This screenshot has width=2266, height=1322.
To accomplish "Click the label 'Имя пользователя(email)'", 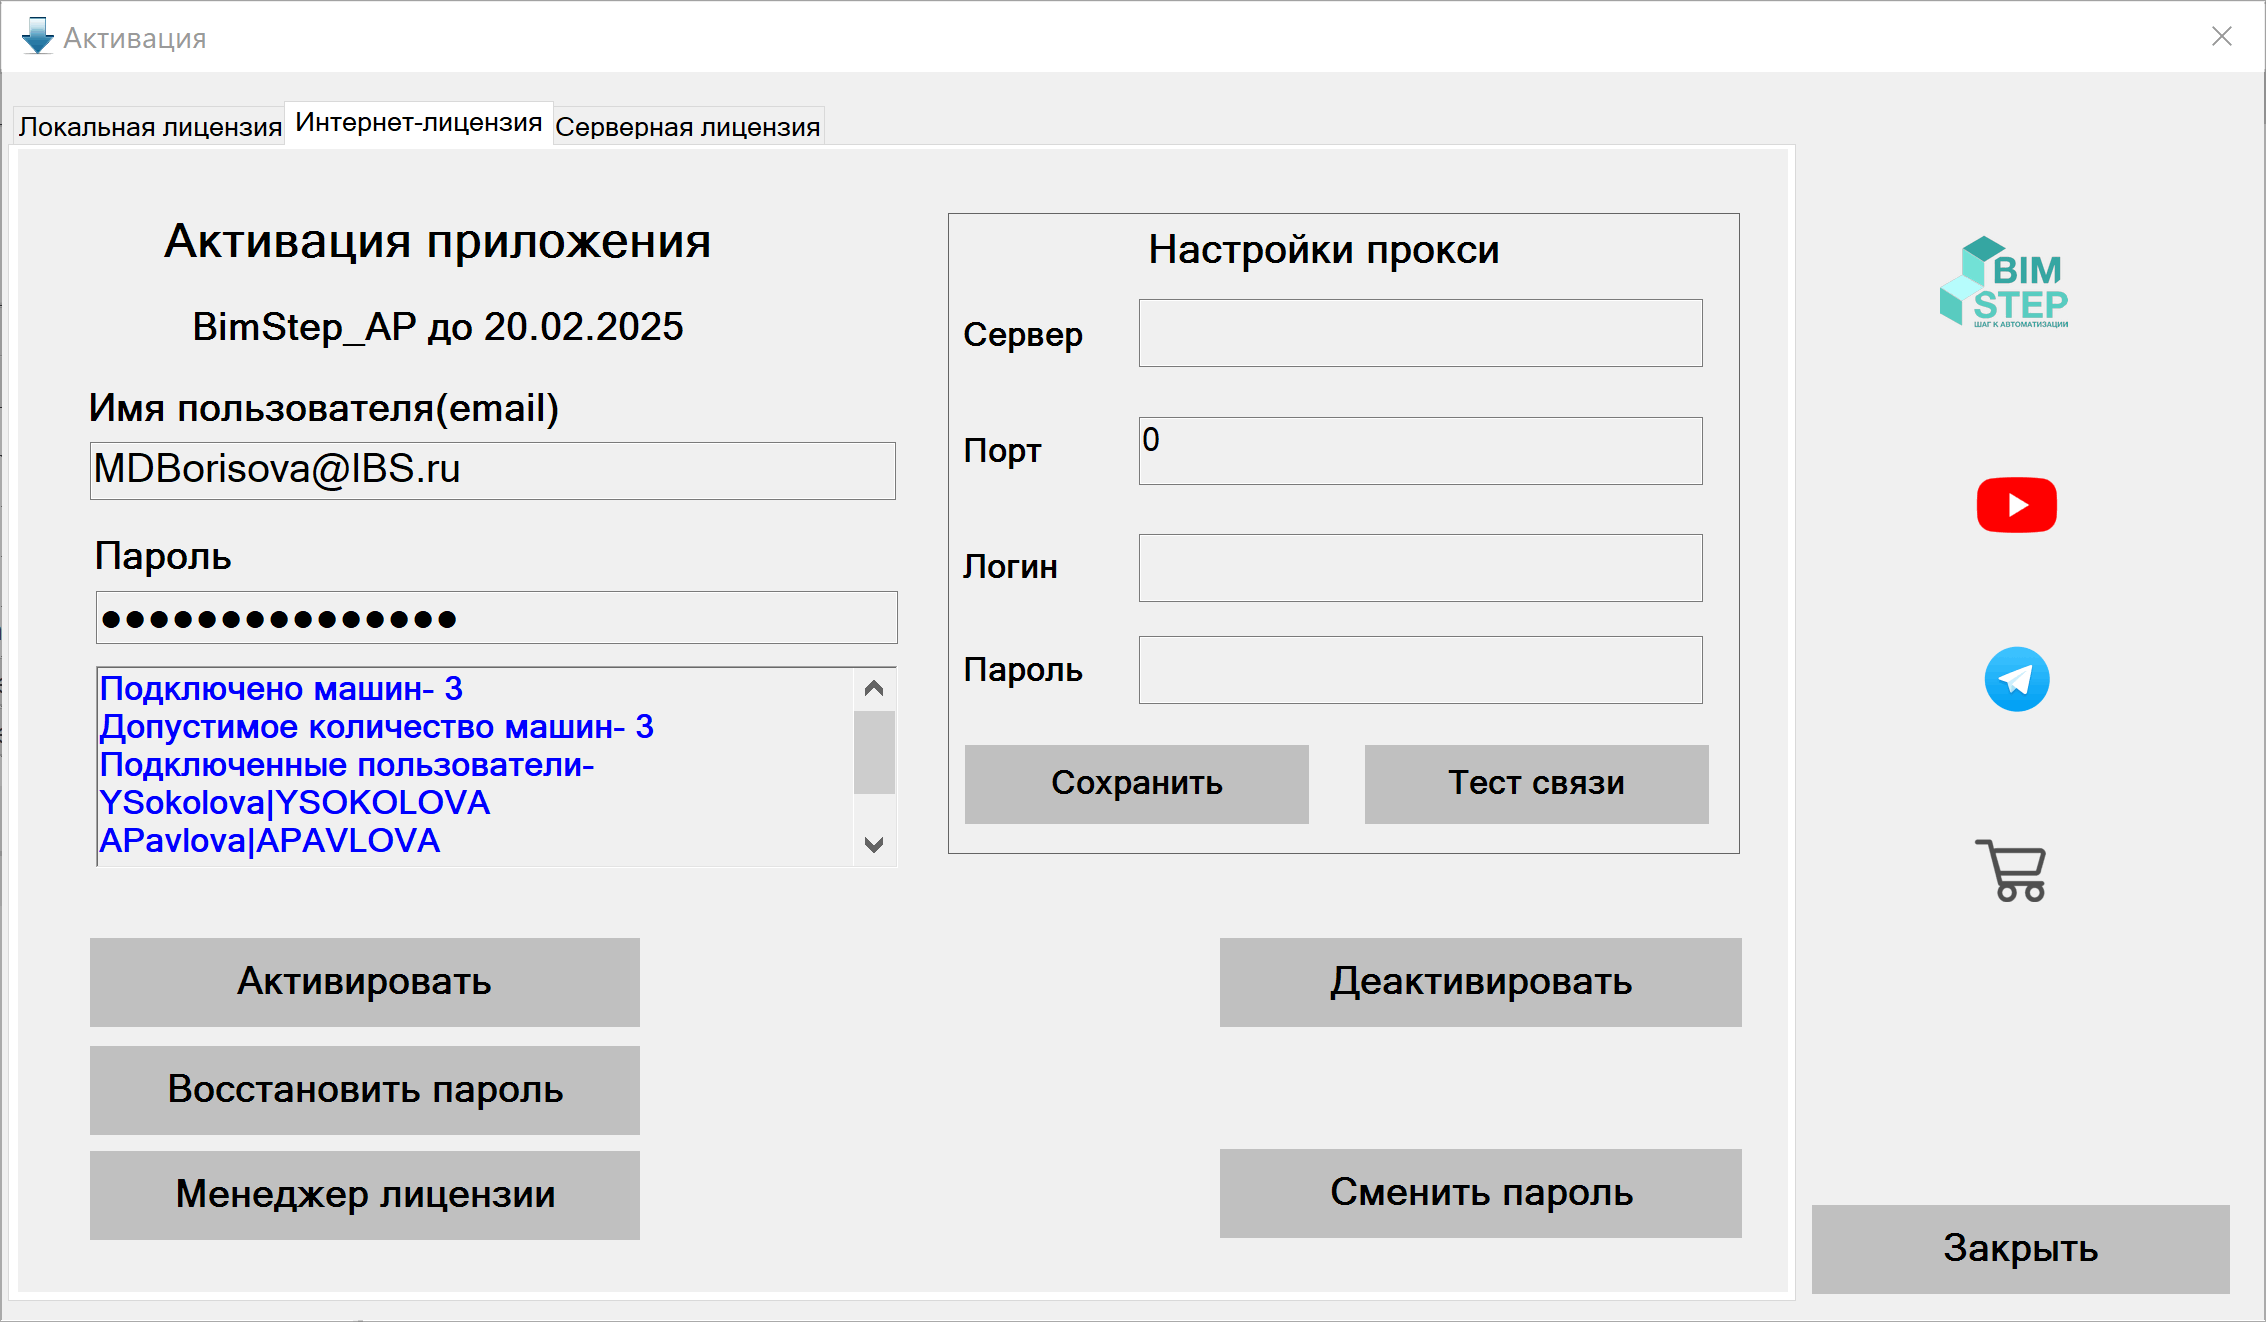I will pyautogui.click(x=324, y=408).
